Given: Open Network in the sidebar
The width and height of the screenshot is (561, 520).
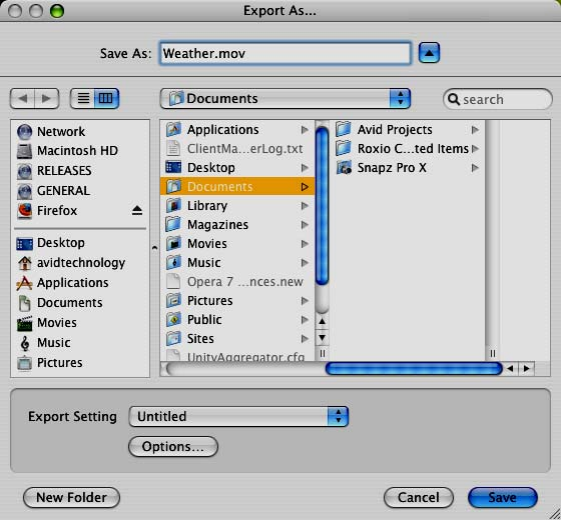Looking at the screenshot, I should tap(51, 132).
